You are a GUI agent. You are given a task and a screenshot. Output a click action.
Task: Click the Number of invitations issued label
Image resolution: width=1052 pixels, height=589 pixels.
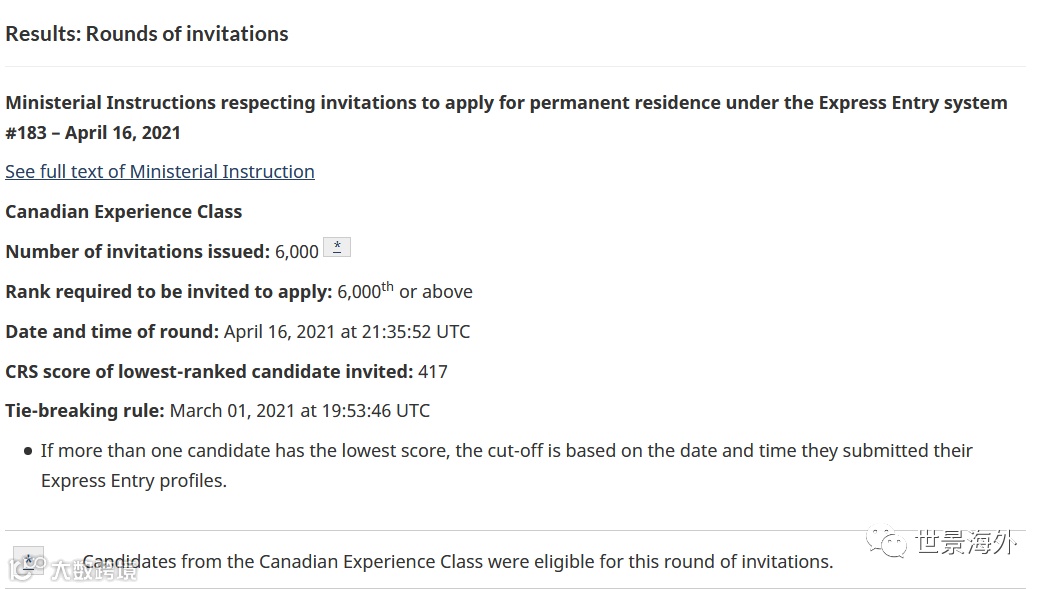[x=137, y=252]
